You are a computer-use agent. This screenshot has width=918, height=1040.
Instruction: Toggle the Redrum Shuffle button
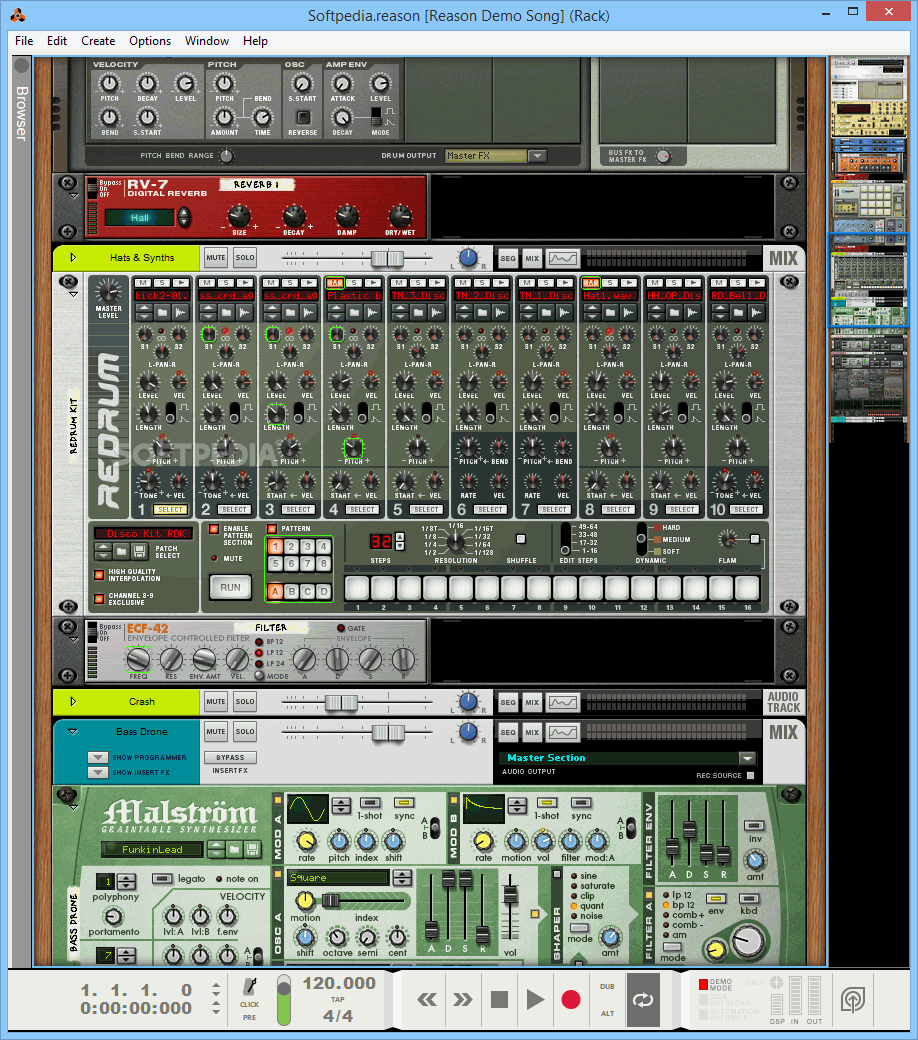pyautogui.click(x=521, y=539)
